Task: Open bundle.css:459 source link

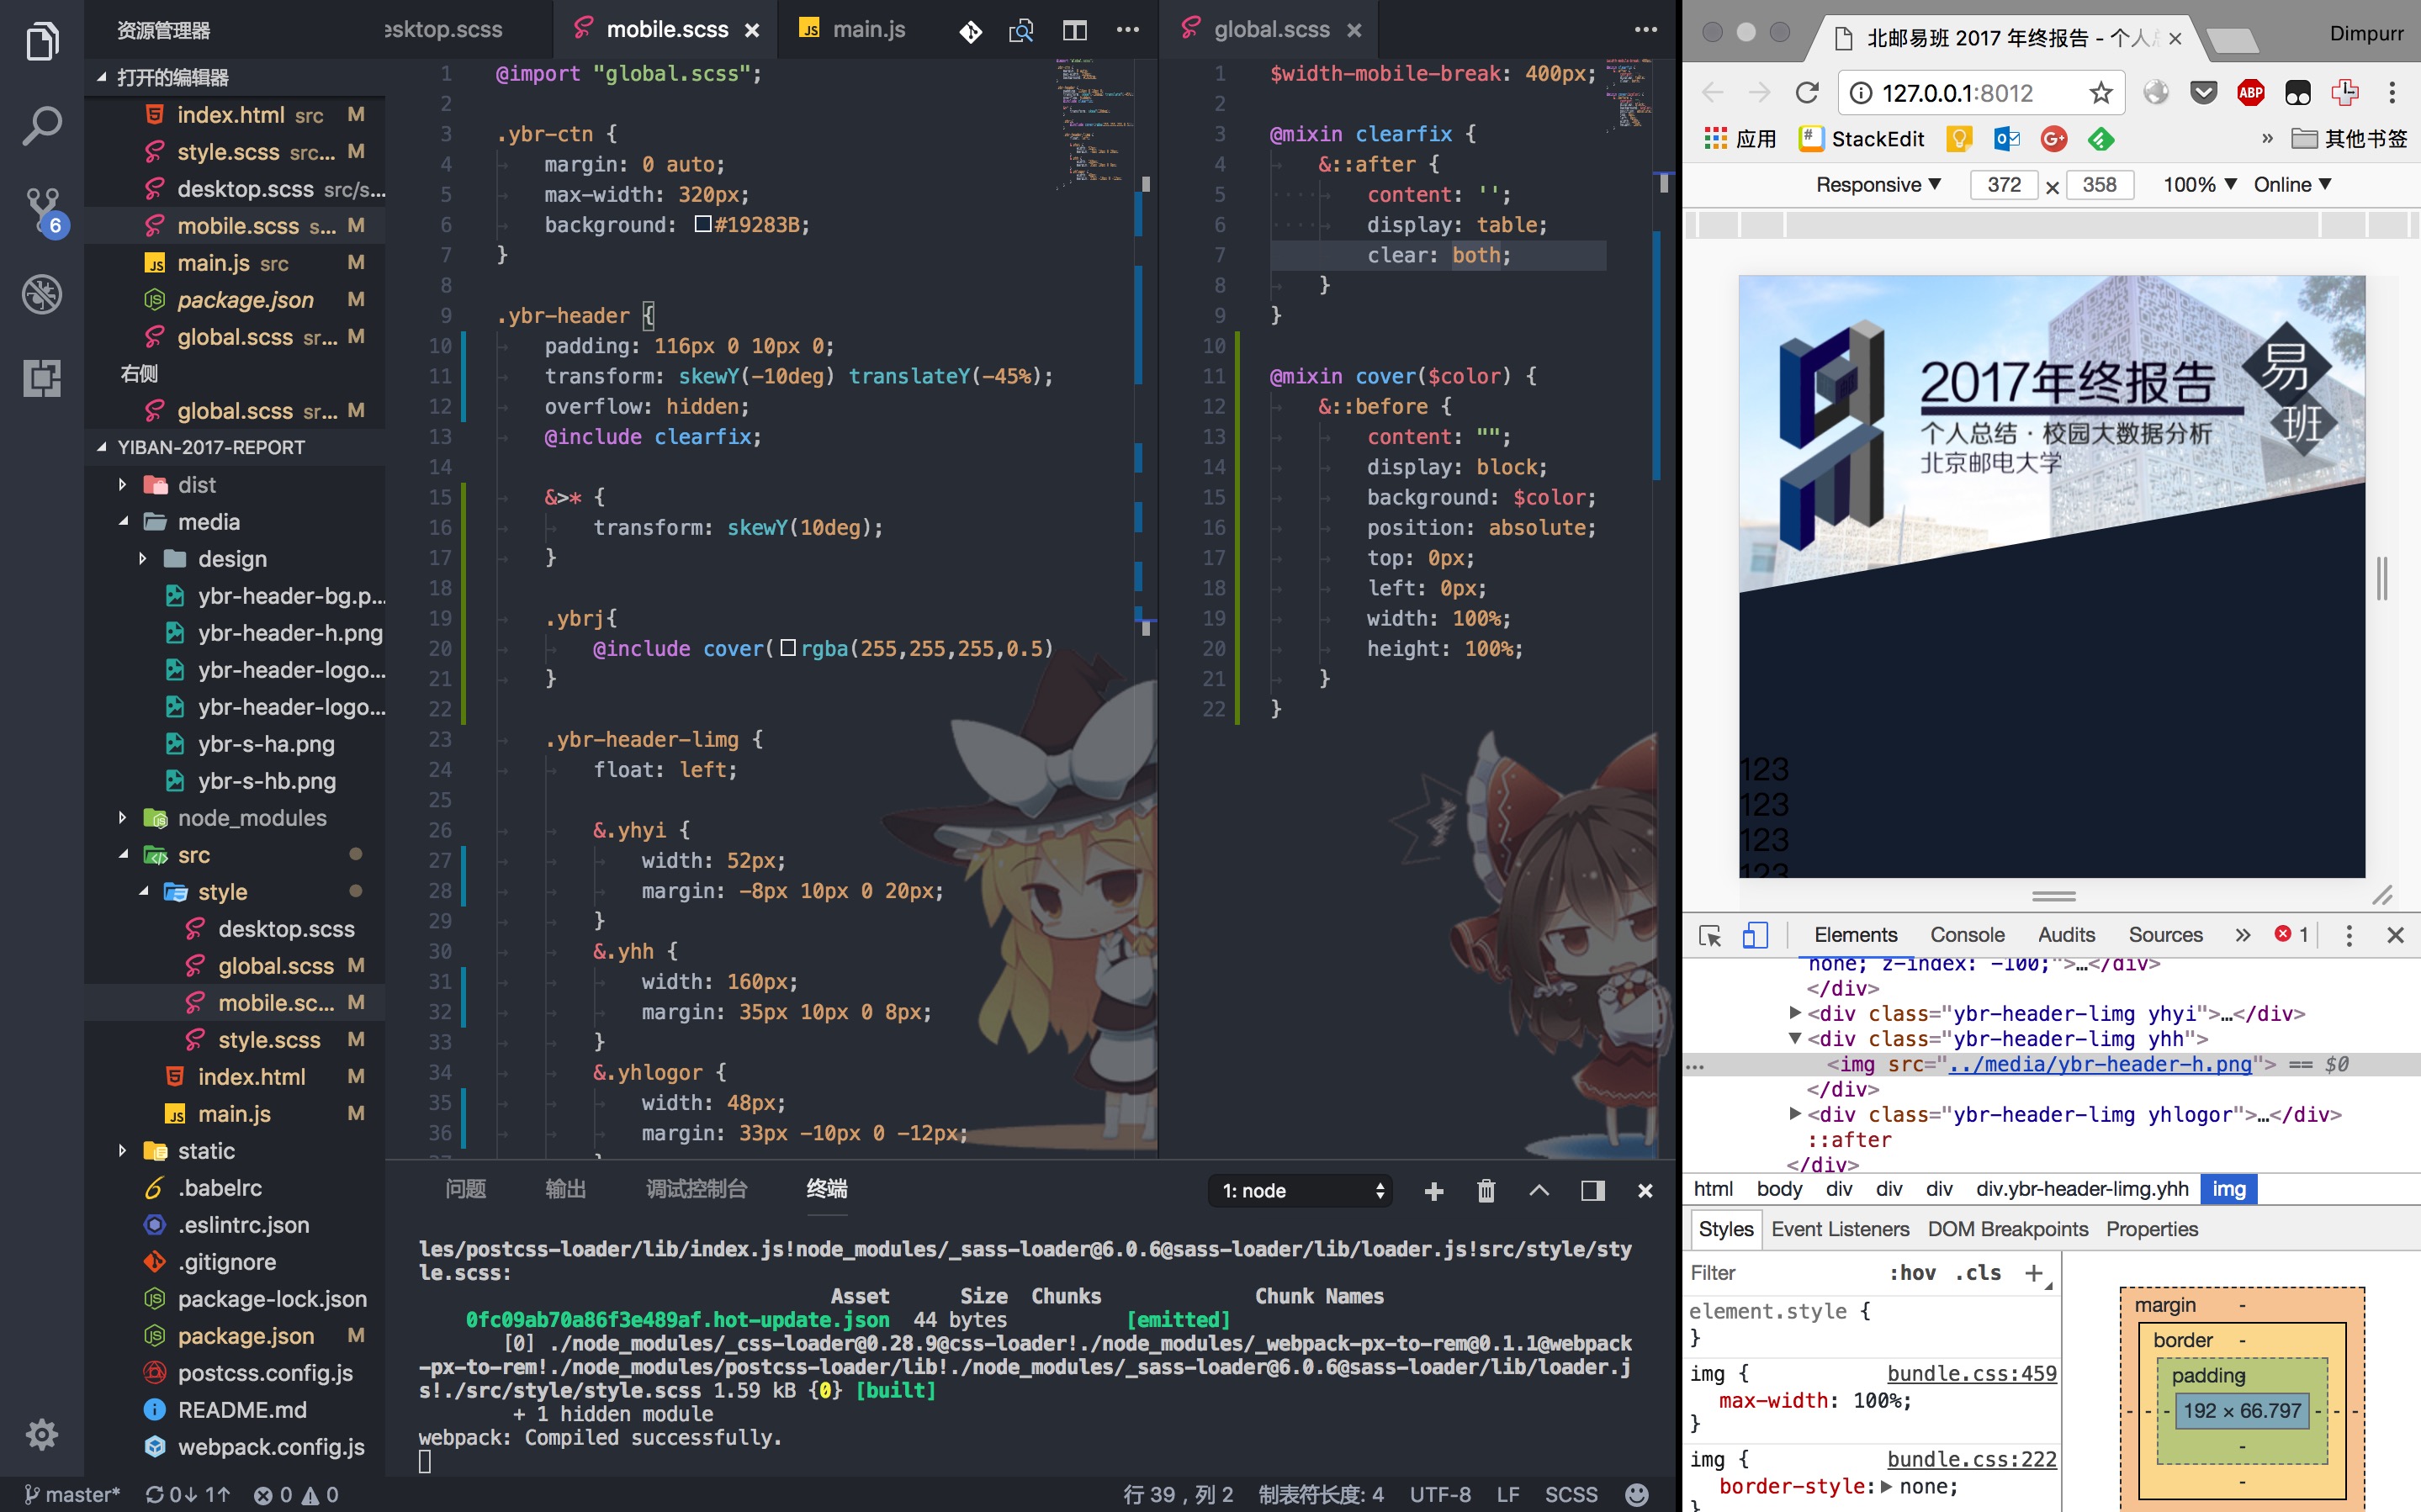Action: pyautogui.click(x=1971, y=1373)
